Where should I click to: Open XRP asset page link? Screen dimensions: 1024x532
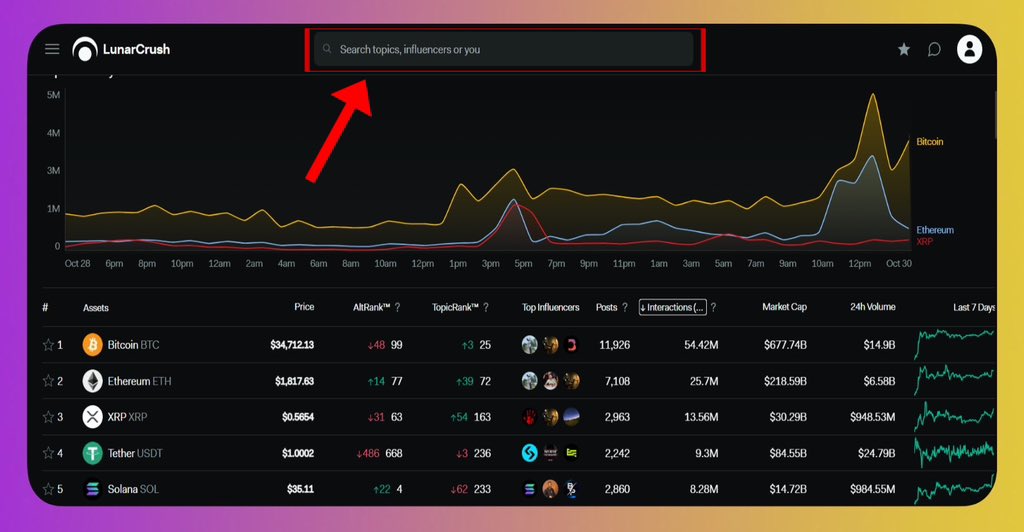(127, 416)
